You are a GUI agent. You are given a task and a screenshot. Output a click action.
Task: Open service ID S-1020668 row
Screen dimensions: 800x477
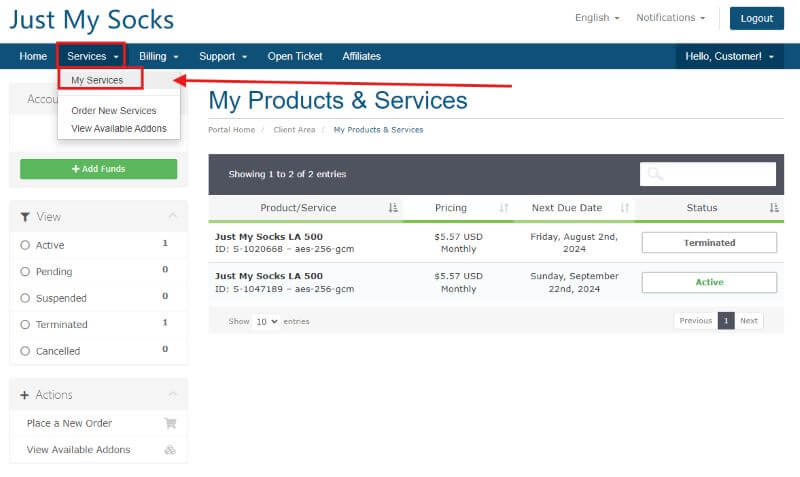click(x=496, y=243)
